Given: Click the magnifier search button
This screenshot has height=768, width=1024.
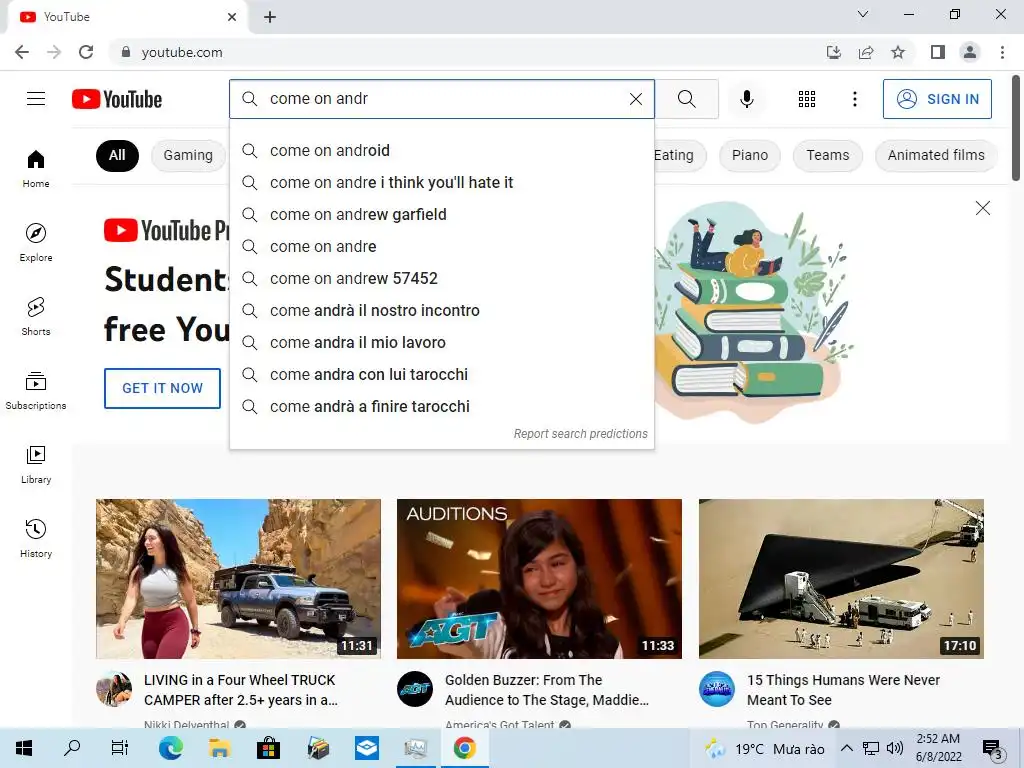Looking at the screenshot, I should coord(686,99).
